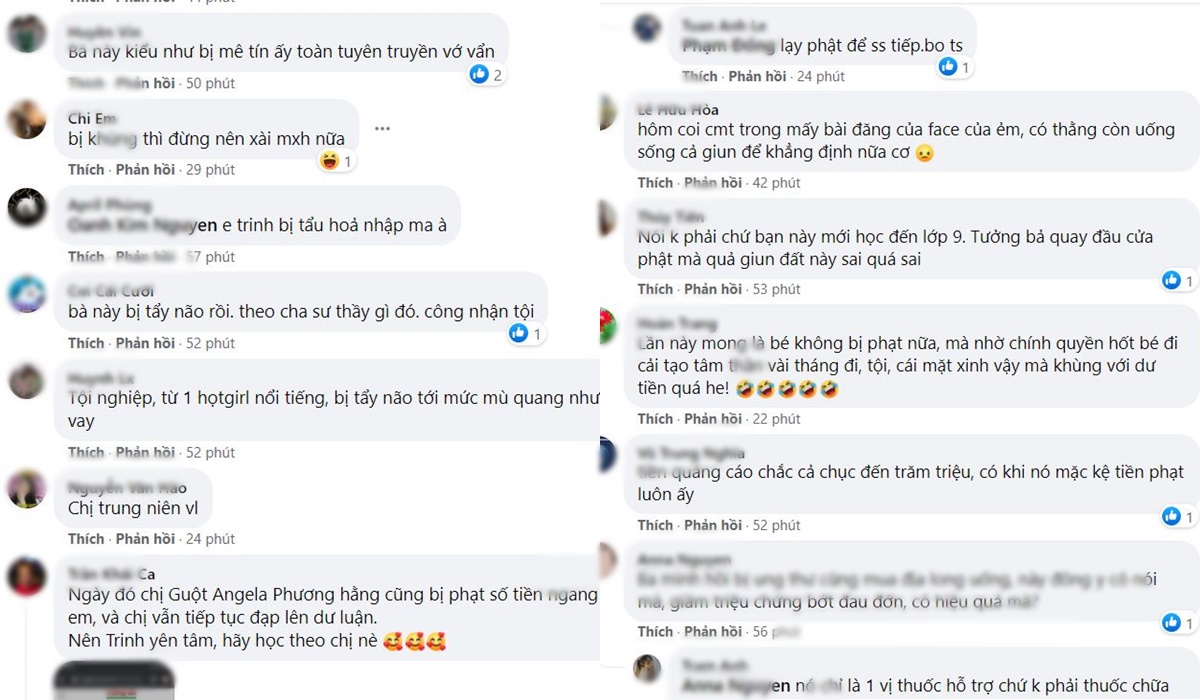Click the like reaction on the "lớp 9" comment
1200x700 pixels.
(1171, 280)
